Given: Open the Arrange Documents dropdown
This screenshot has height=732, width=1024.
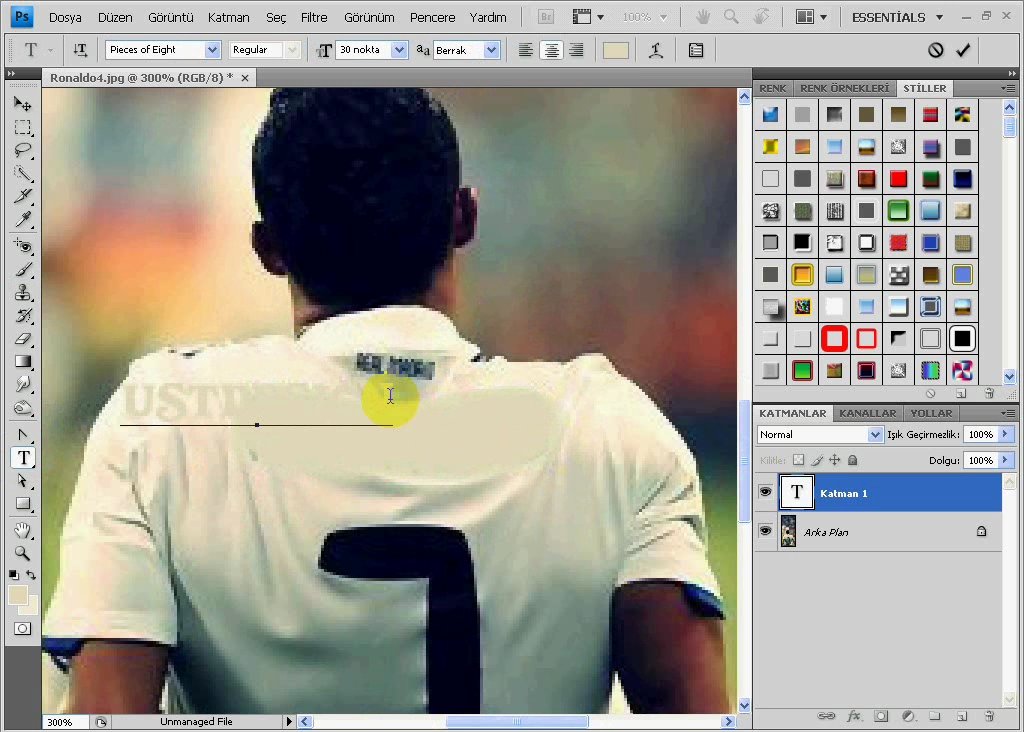Looking at the screenshot, I should point(811,17).
